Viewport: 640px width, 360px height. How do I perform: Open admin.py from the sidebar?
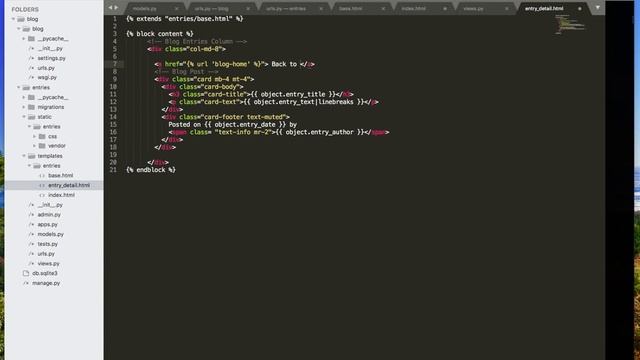click(x=49, y=215)
